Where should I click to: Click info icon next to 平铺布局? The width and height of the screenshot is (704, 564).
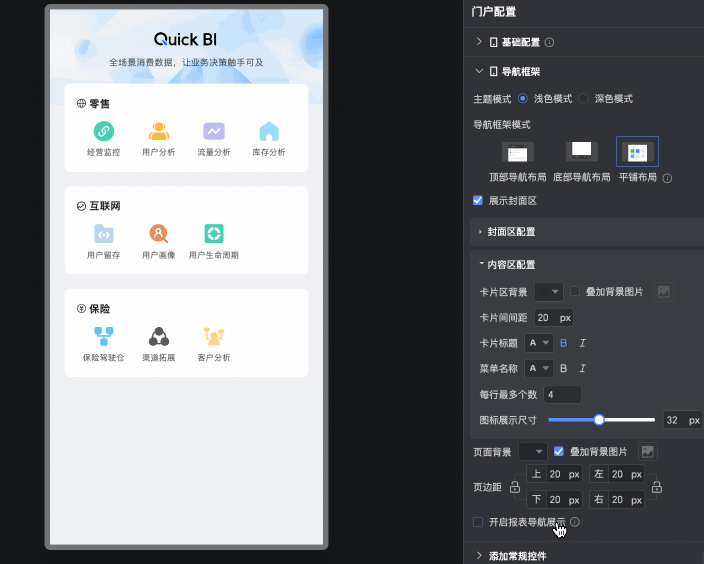[668, 178]
